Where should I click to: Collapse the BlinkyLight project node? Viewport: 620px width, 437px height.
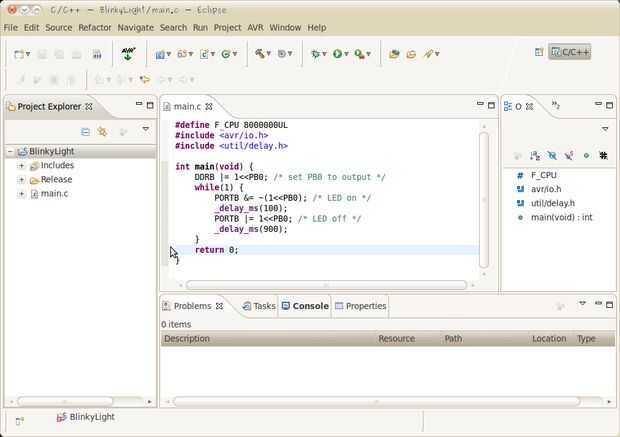pos(9,151)
